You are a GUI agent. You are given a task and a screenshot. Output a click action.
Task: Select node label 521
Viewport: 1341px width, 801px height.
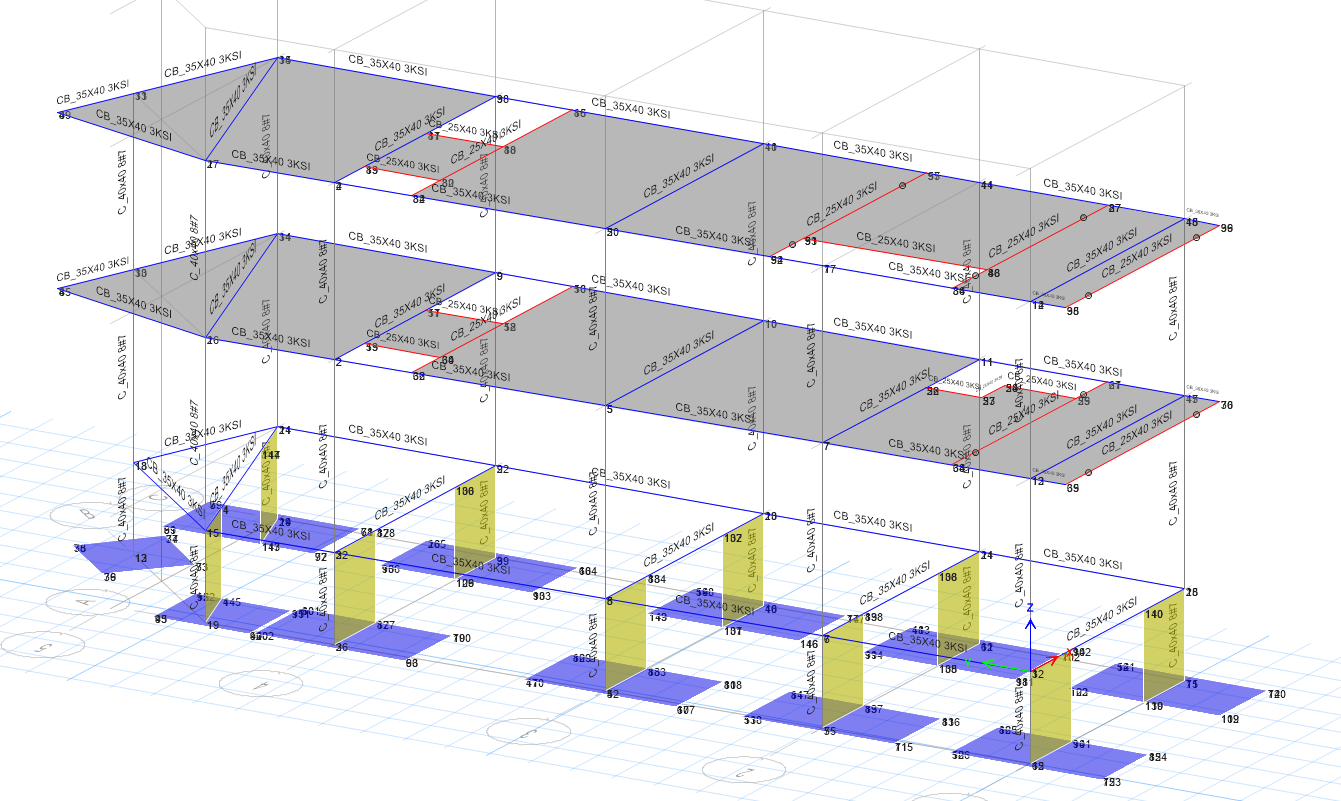pos(1126,667)
